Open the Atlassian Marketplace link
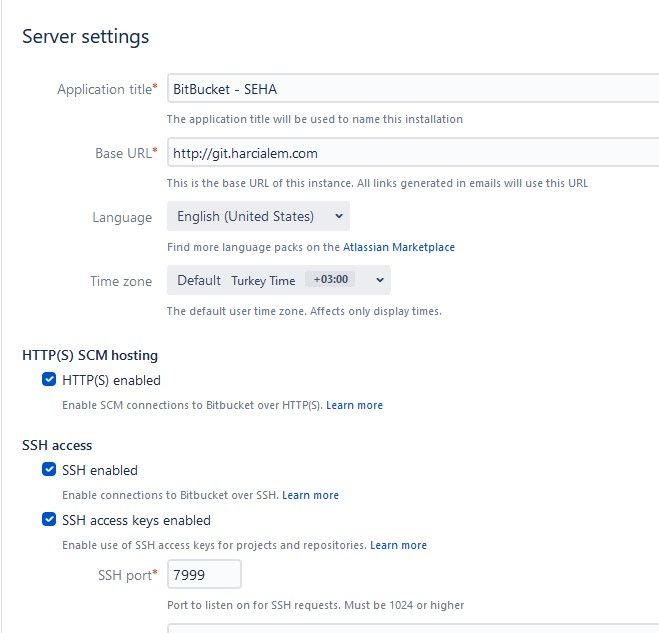 point(399,247)
